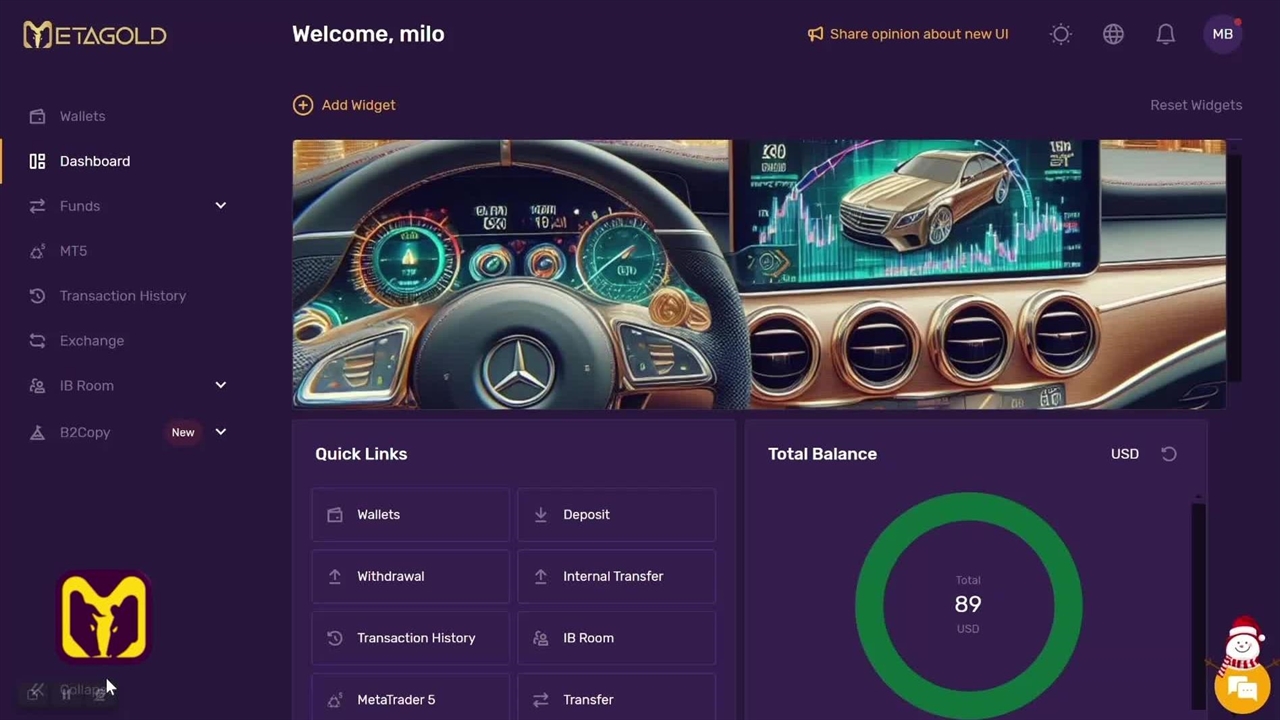Open the live chat bubble

tap(1241, 689)
